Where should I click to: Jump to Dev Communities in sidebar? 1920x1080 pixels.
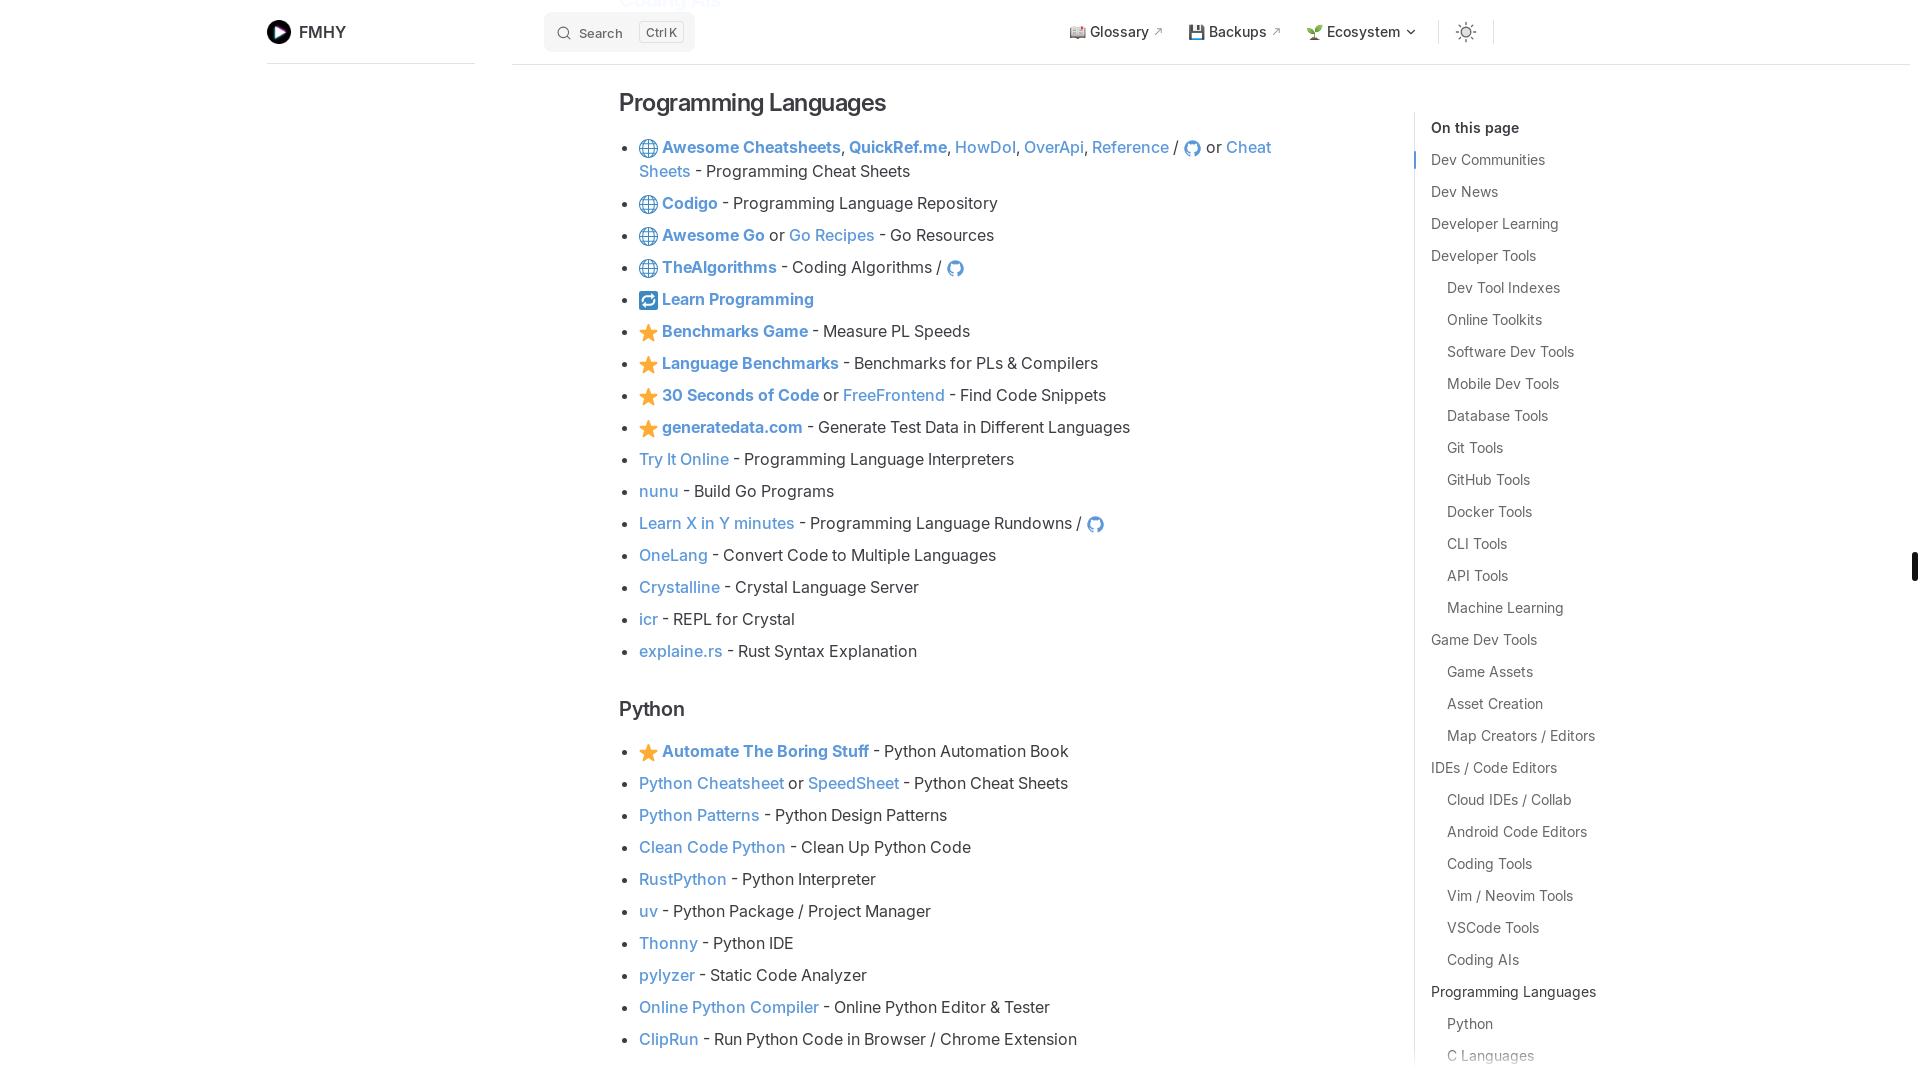pyautogui.click(x=1487, y=160)
